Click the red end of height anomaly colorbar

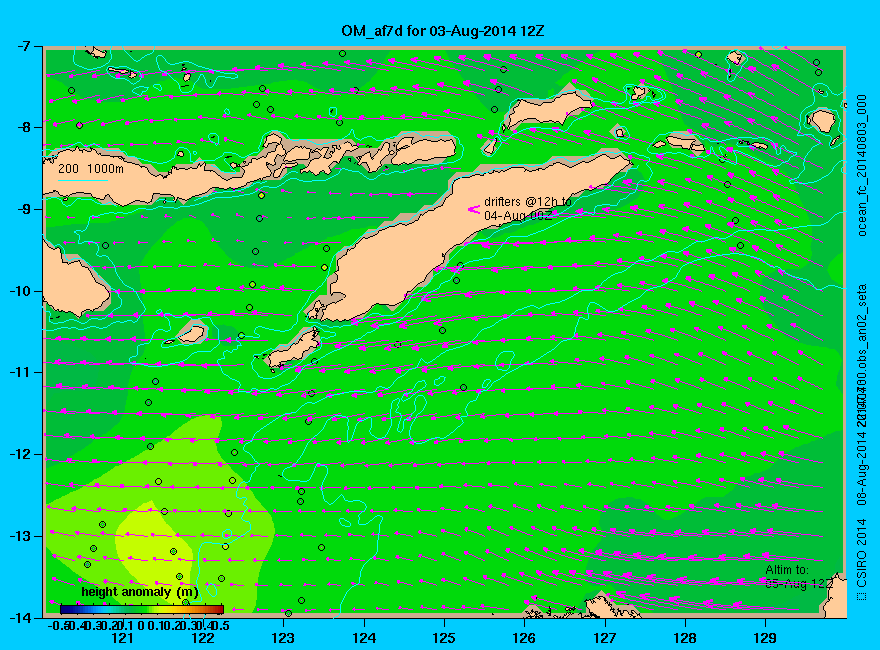click(221, 609)
